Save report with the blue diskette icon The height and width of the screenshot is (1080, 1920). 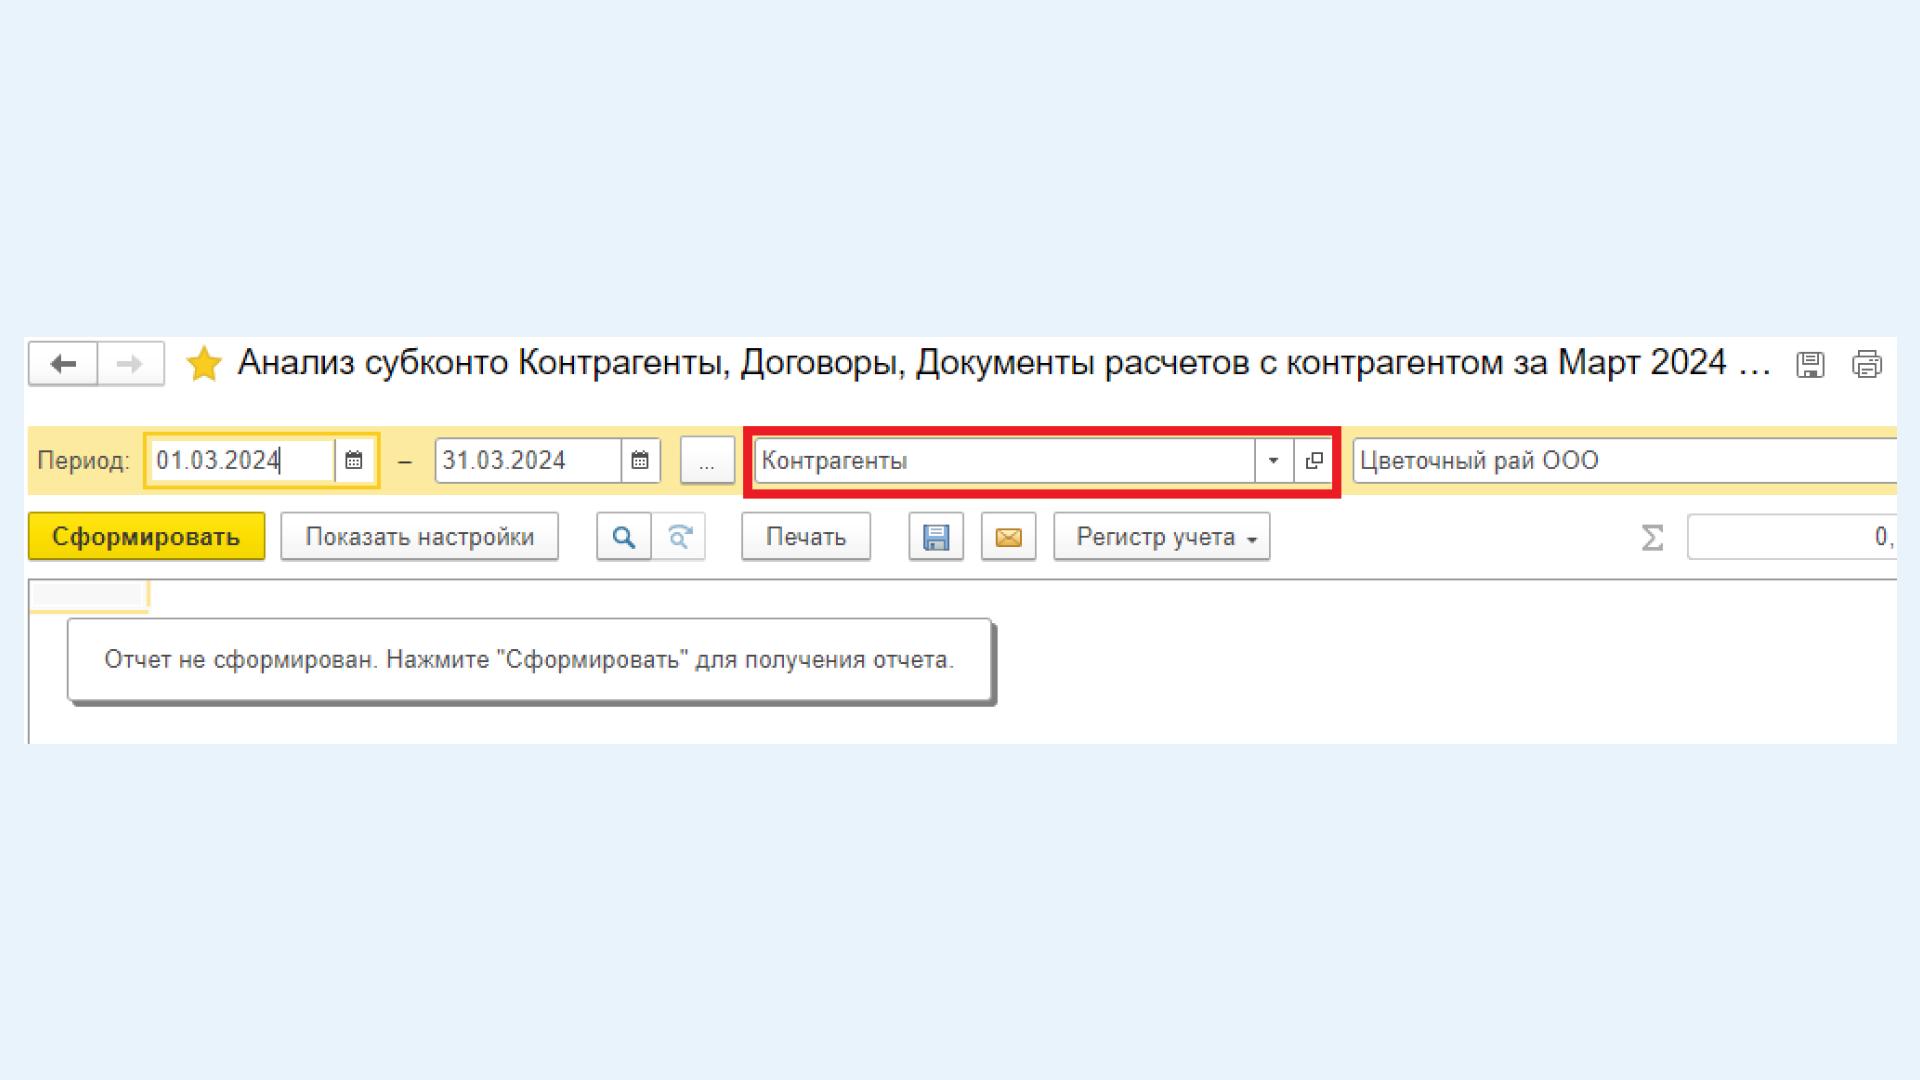tap(936, 537)
